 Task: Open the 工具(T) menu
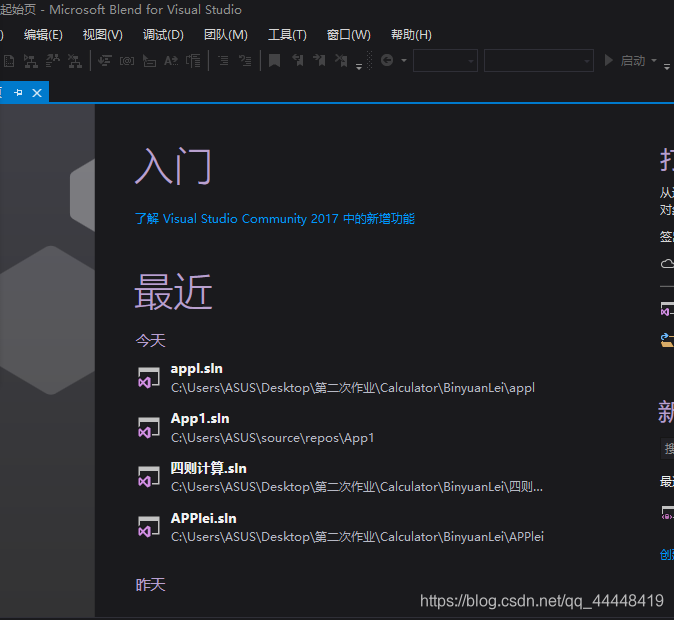pos(287,35)
